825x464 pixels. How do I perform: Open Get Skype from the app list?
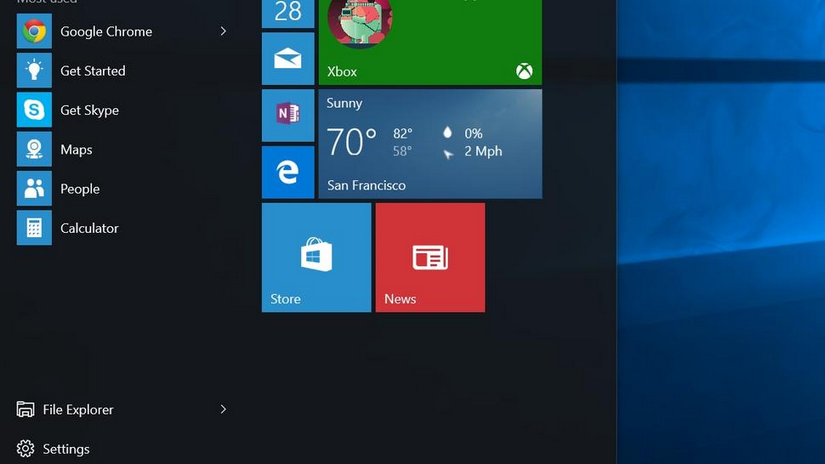89,110
